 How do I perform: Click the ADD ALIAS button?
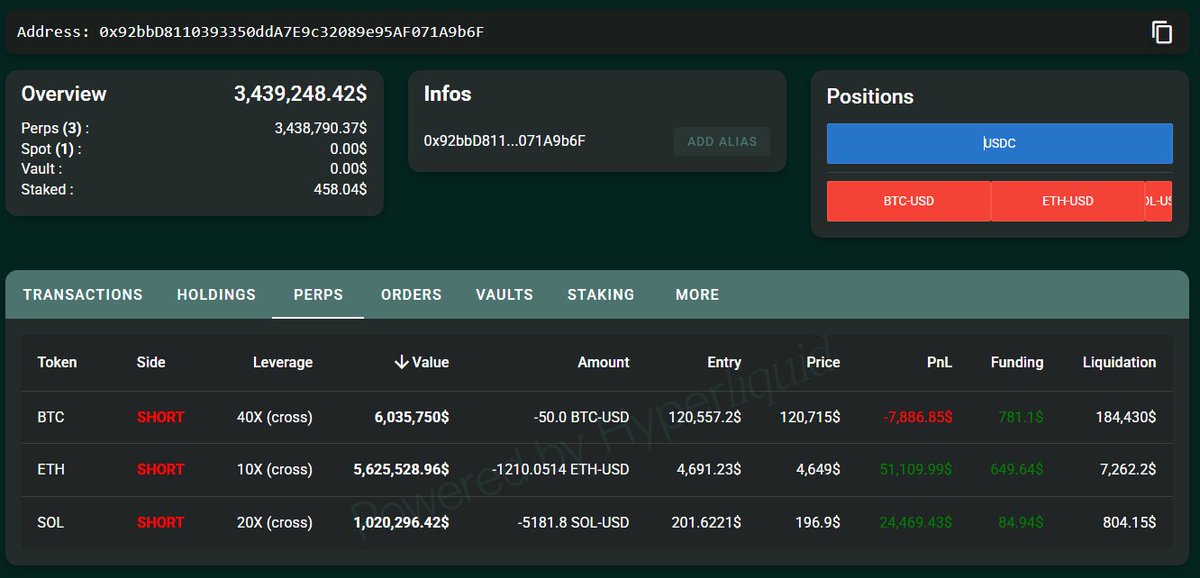click(722, 141)
